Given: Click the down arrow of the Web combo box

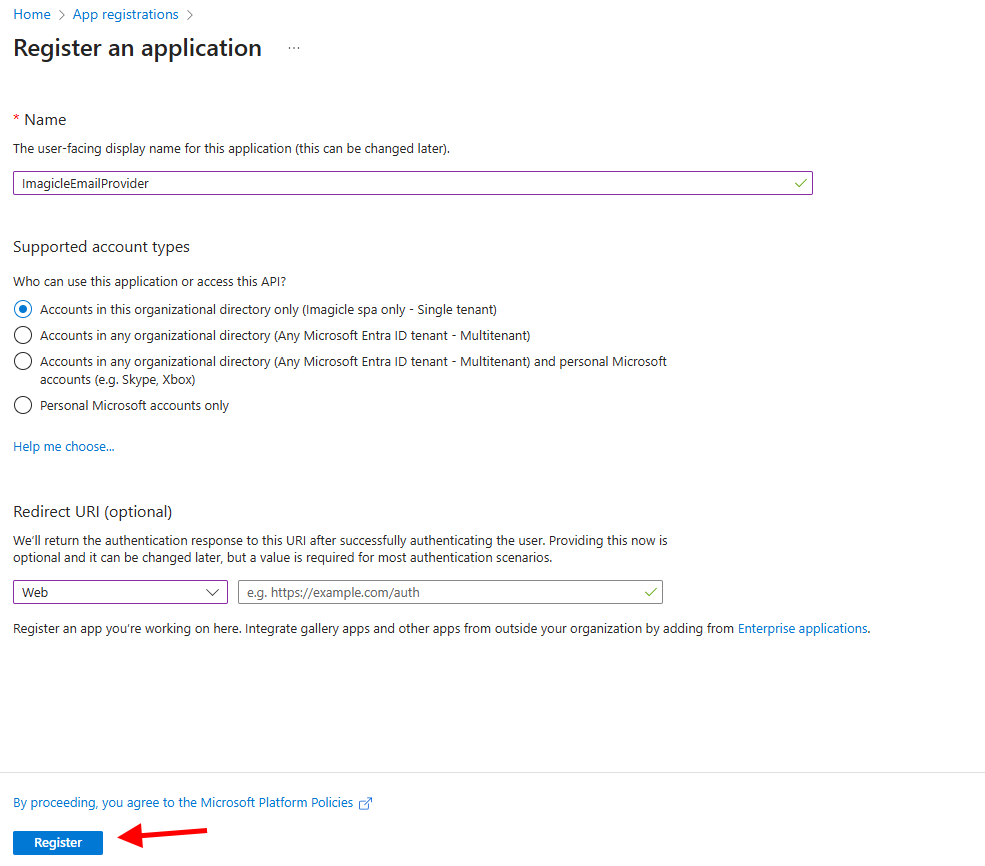Looking at the screenshot, I should pos(212,592).
